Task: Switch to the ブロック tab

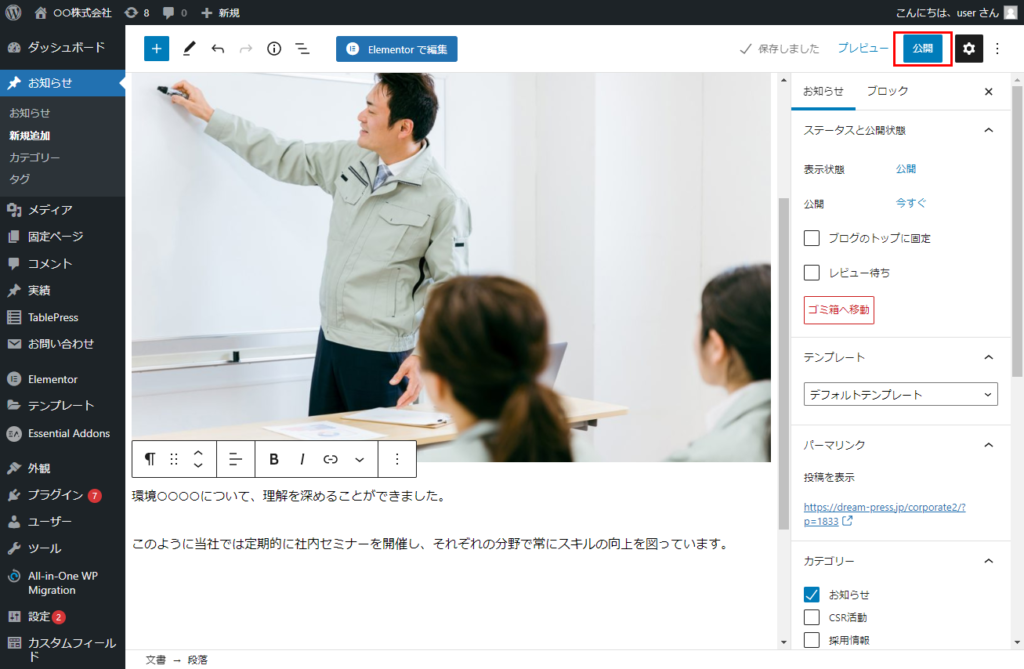Action: point(887,91)
